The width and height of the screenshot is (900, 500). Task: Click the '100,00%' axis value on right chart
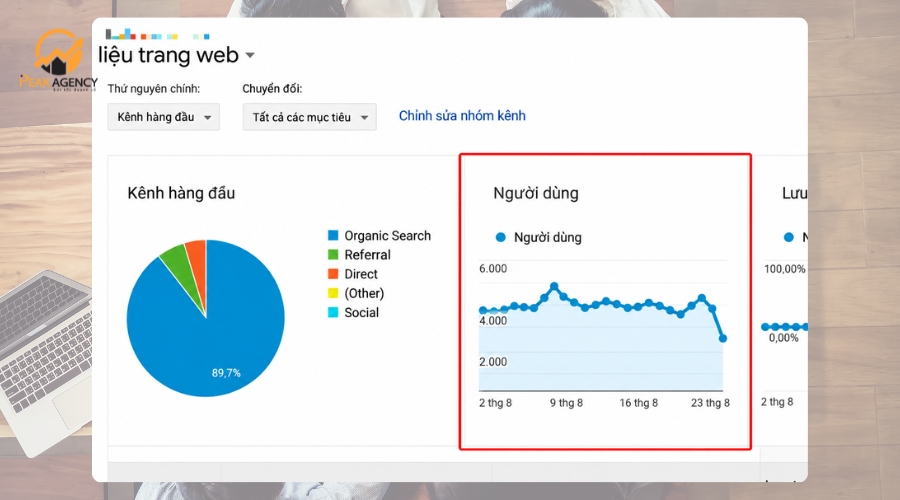point(785,269)
